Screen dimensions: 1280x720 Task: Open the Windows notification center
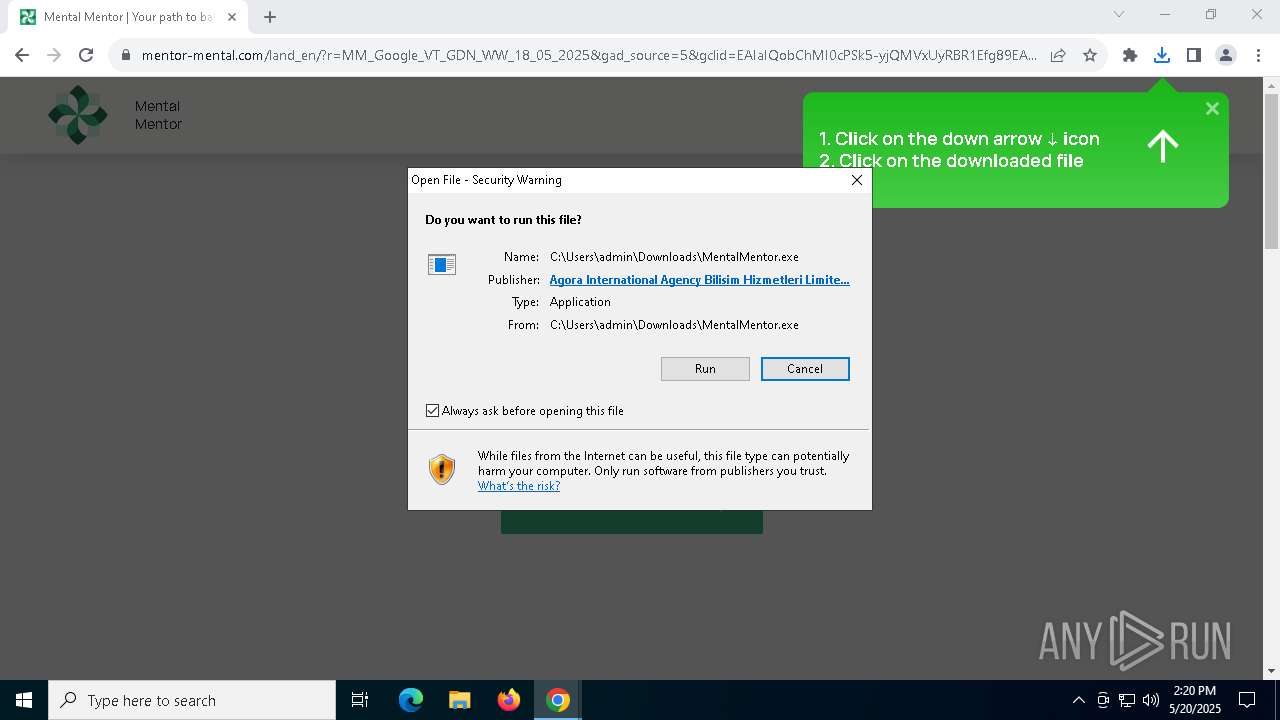1247,700
